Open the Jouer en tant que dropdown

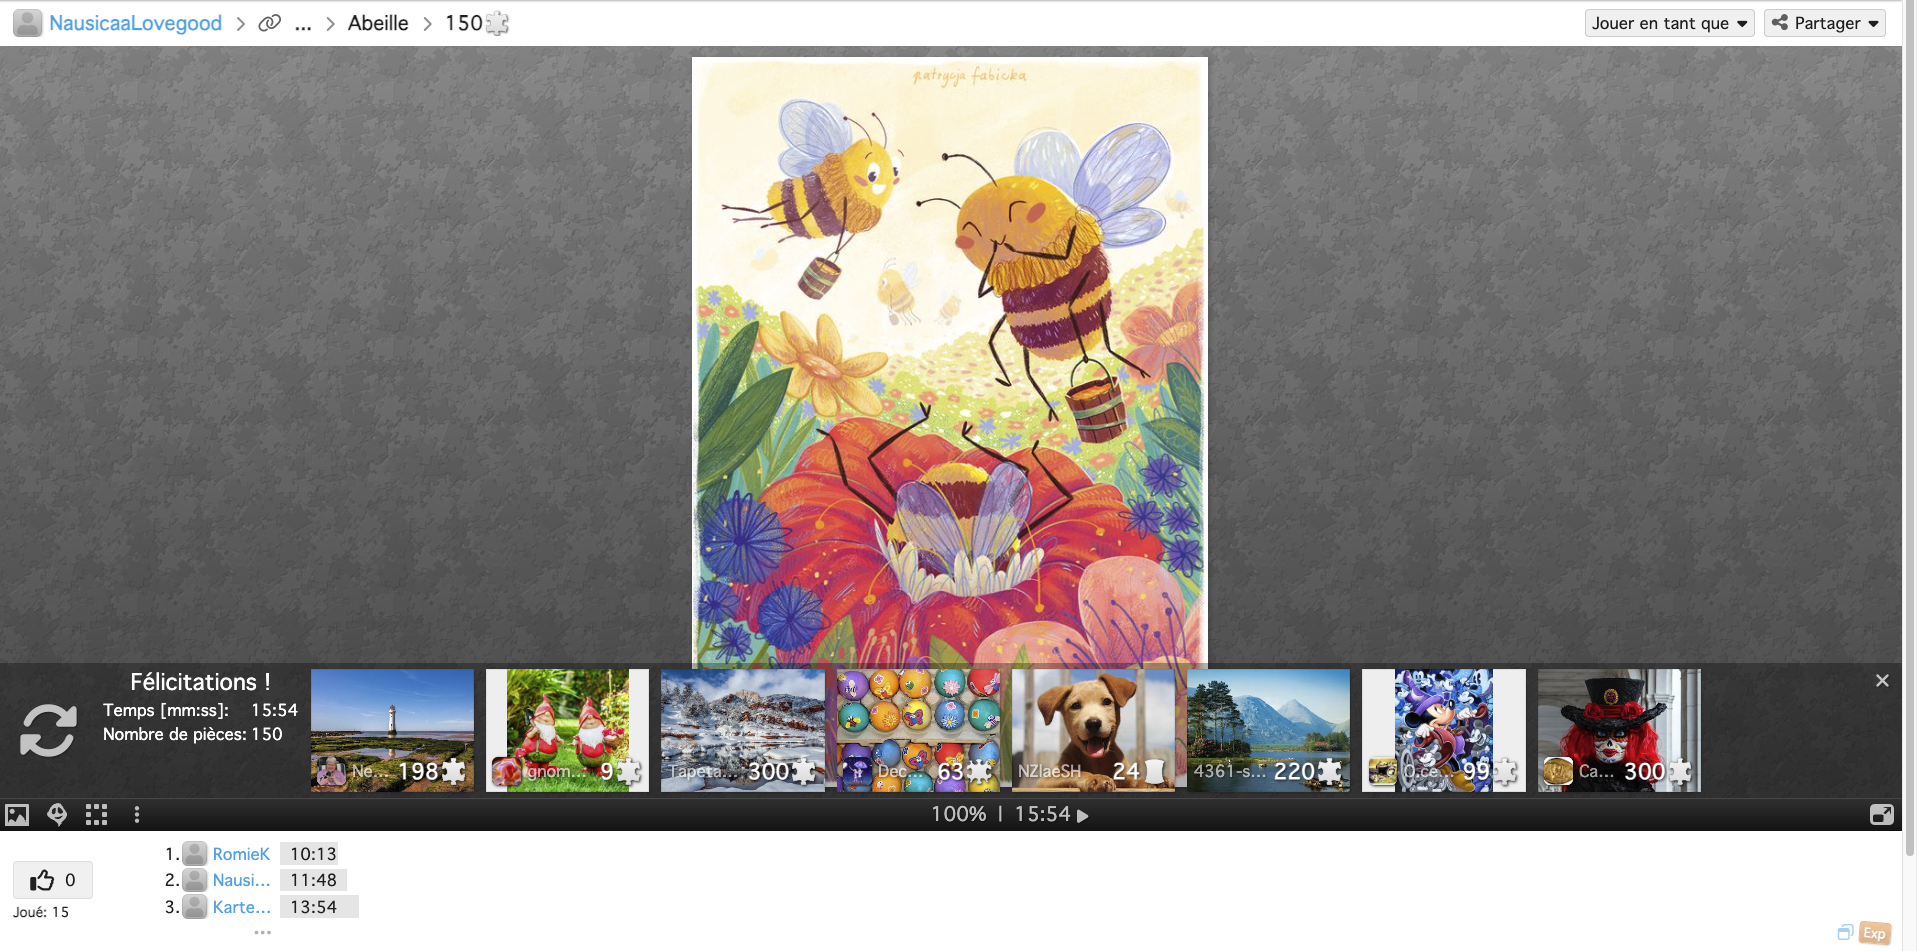click(x=1670, y=23)
